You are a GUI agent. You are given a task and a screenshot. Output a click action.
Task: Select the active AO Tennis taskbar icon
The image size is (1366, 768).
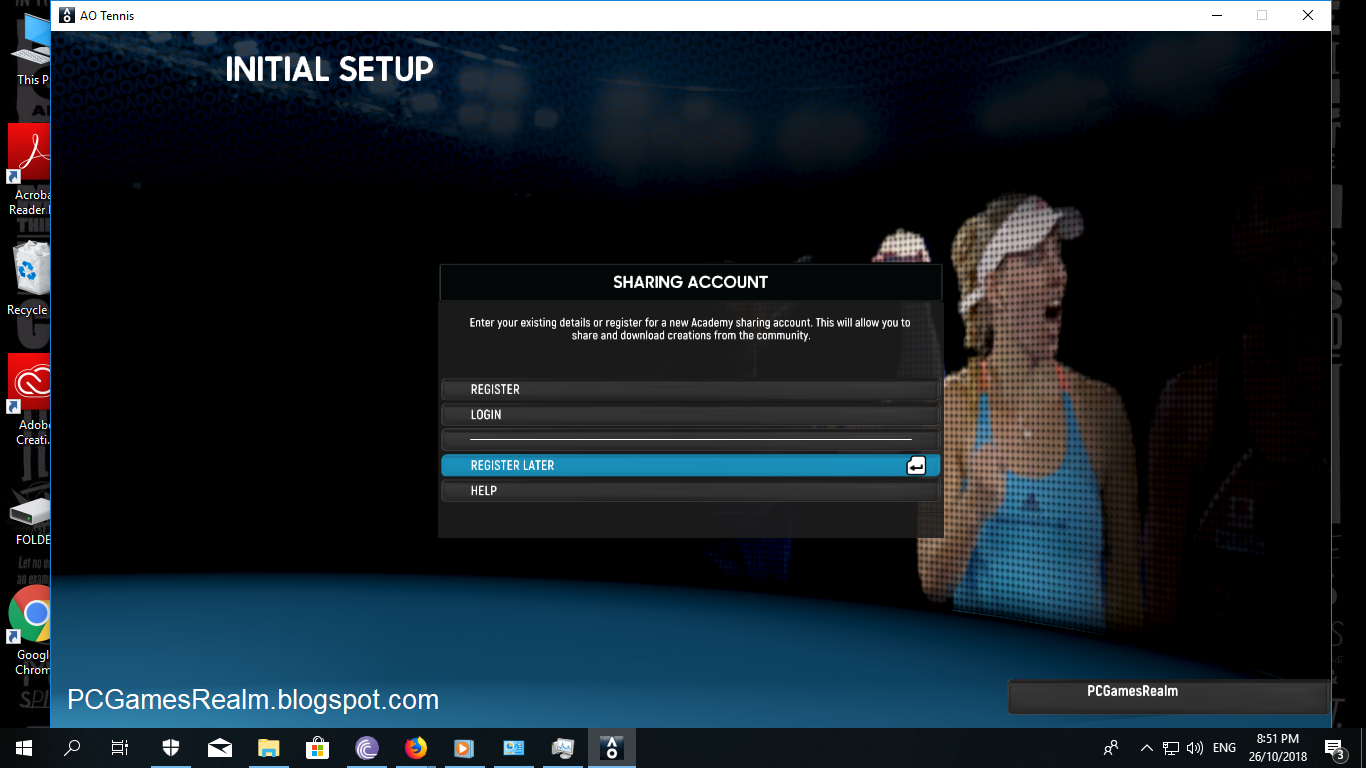pyautogui.click(x=611, y=747)
